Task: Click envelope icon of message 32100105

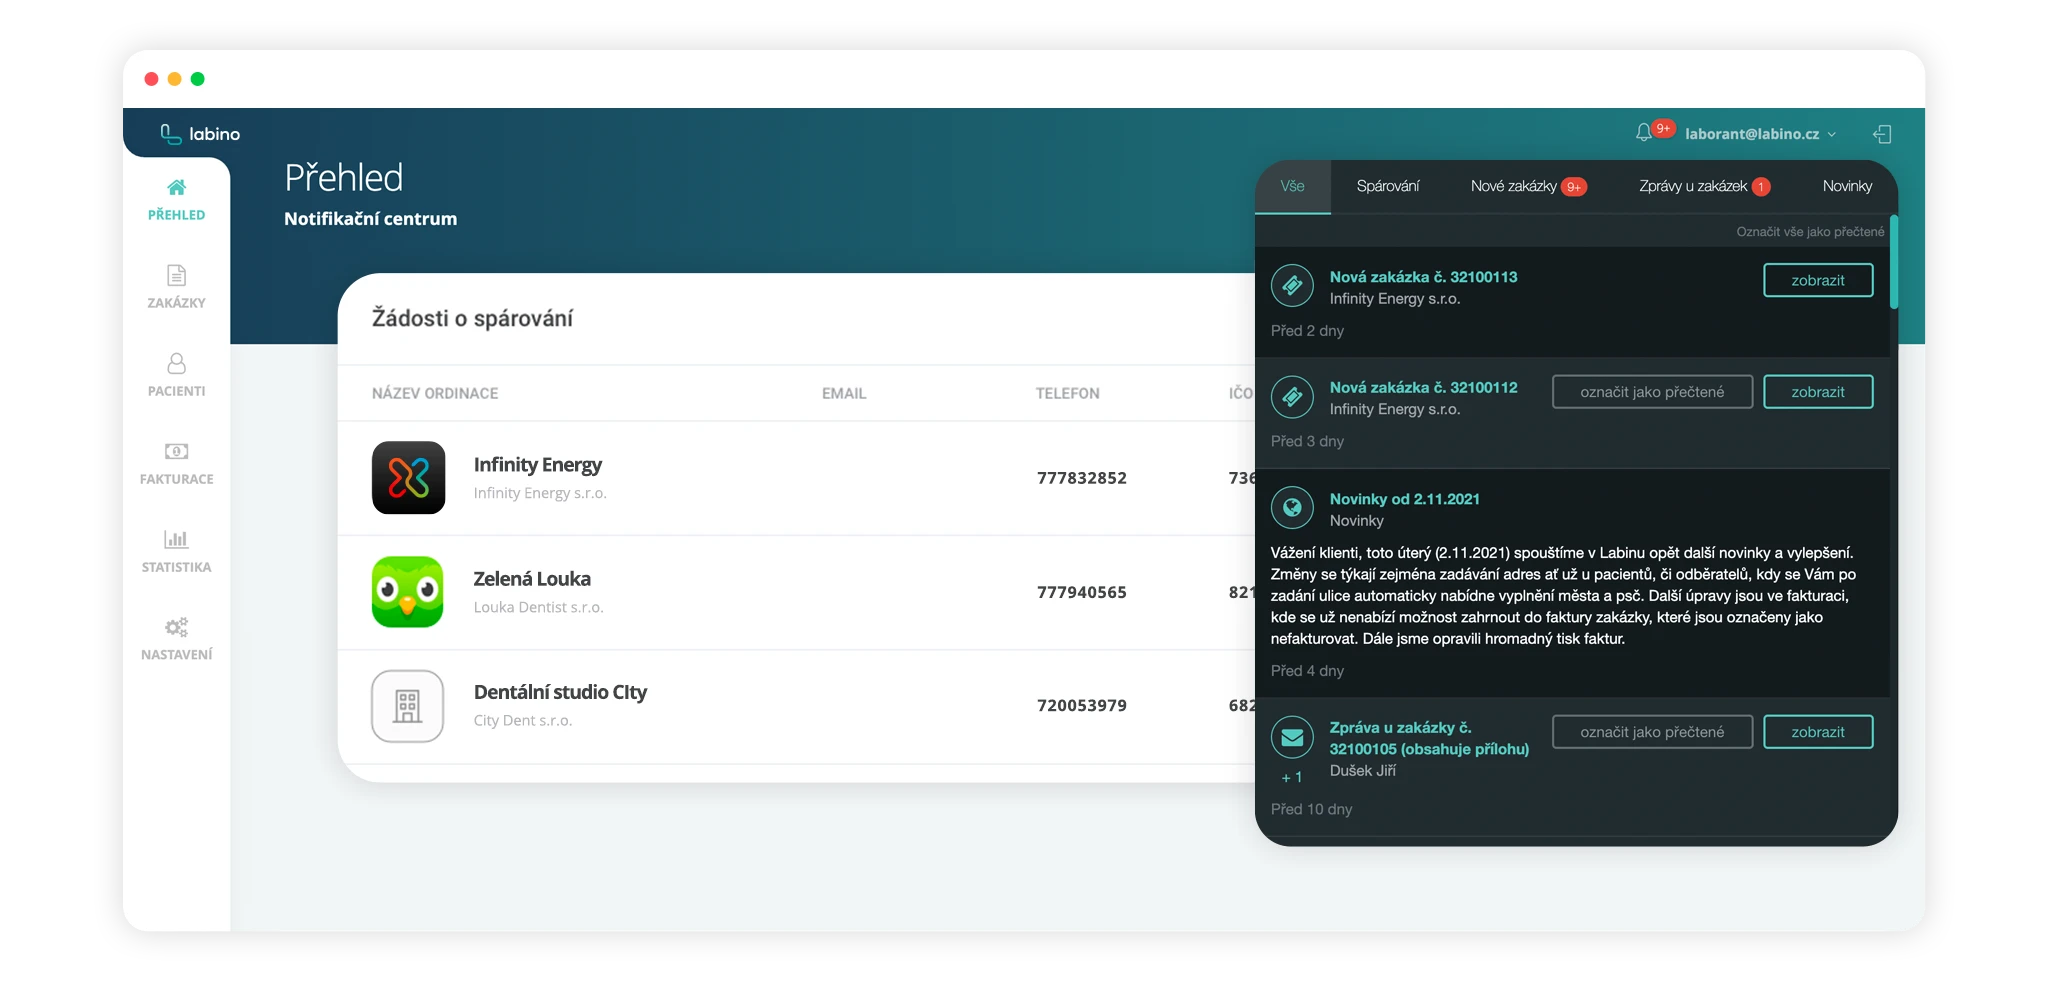Action: tap(1292, 738)
